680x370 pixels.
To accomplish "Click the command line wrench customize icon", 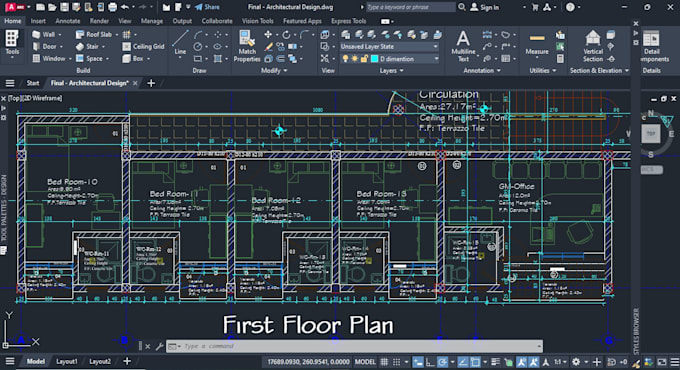I will (159, 346).
